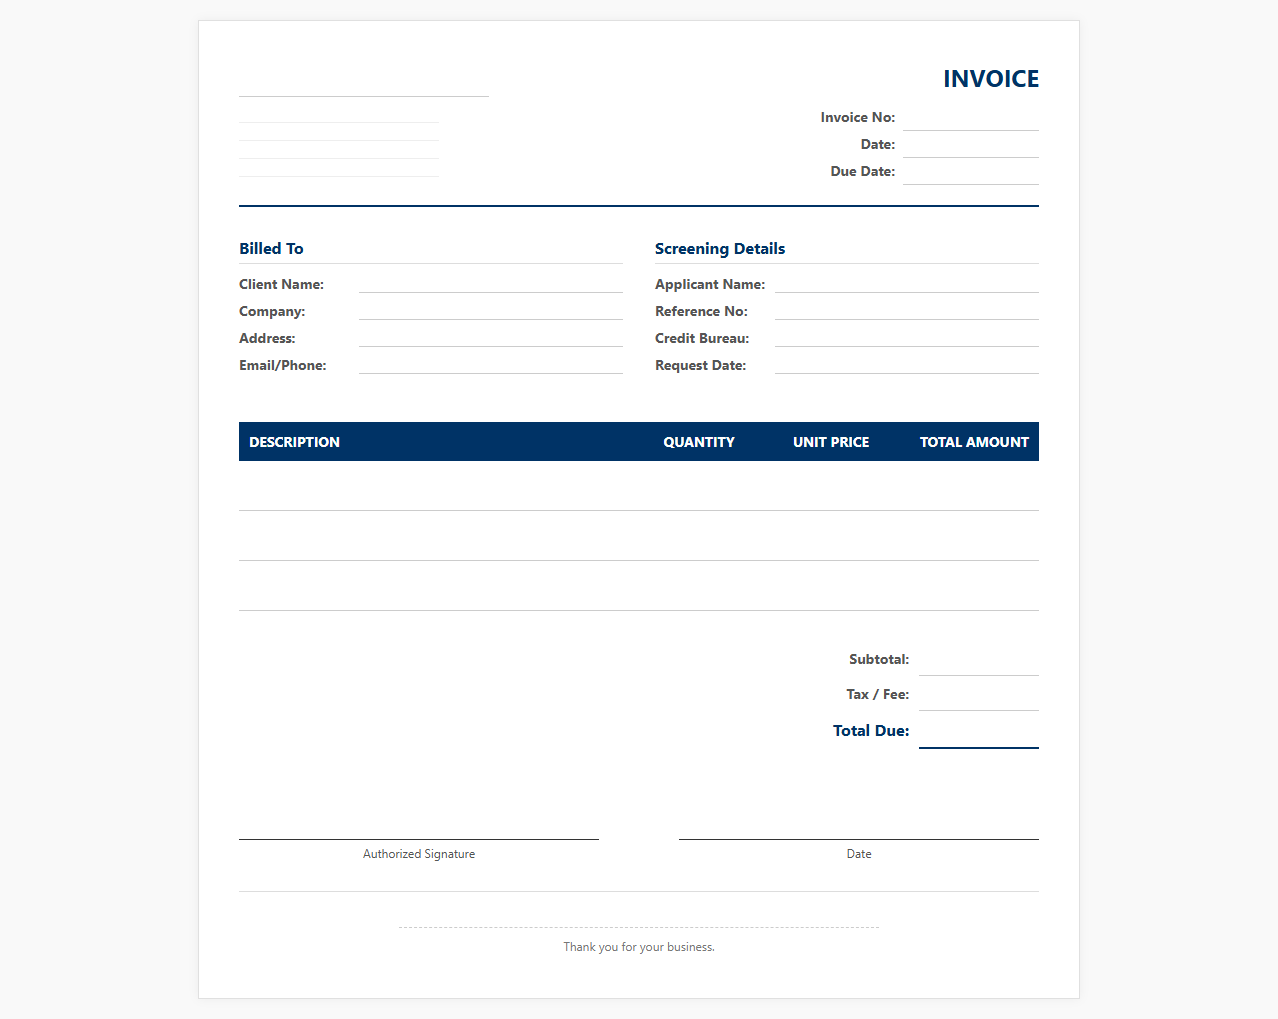This screenshot has height=1019, width=1278.
Task: Click the Applicant Name label
Action: [710, 285]
